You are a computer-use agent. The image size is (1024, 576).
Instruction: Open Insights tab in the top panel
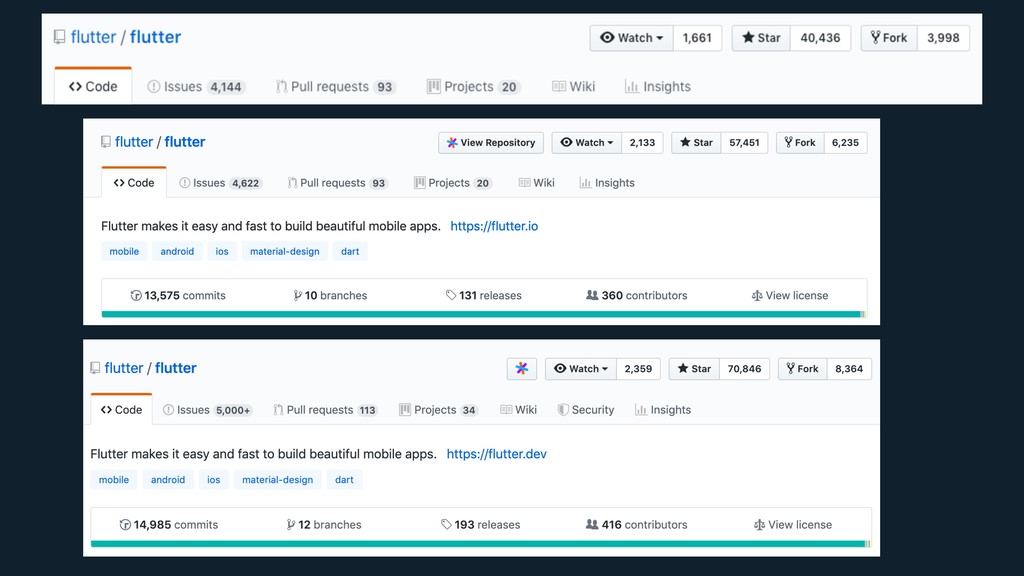pos(658,86)
